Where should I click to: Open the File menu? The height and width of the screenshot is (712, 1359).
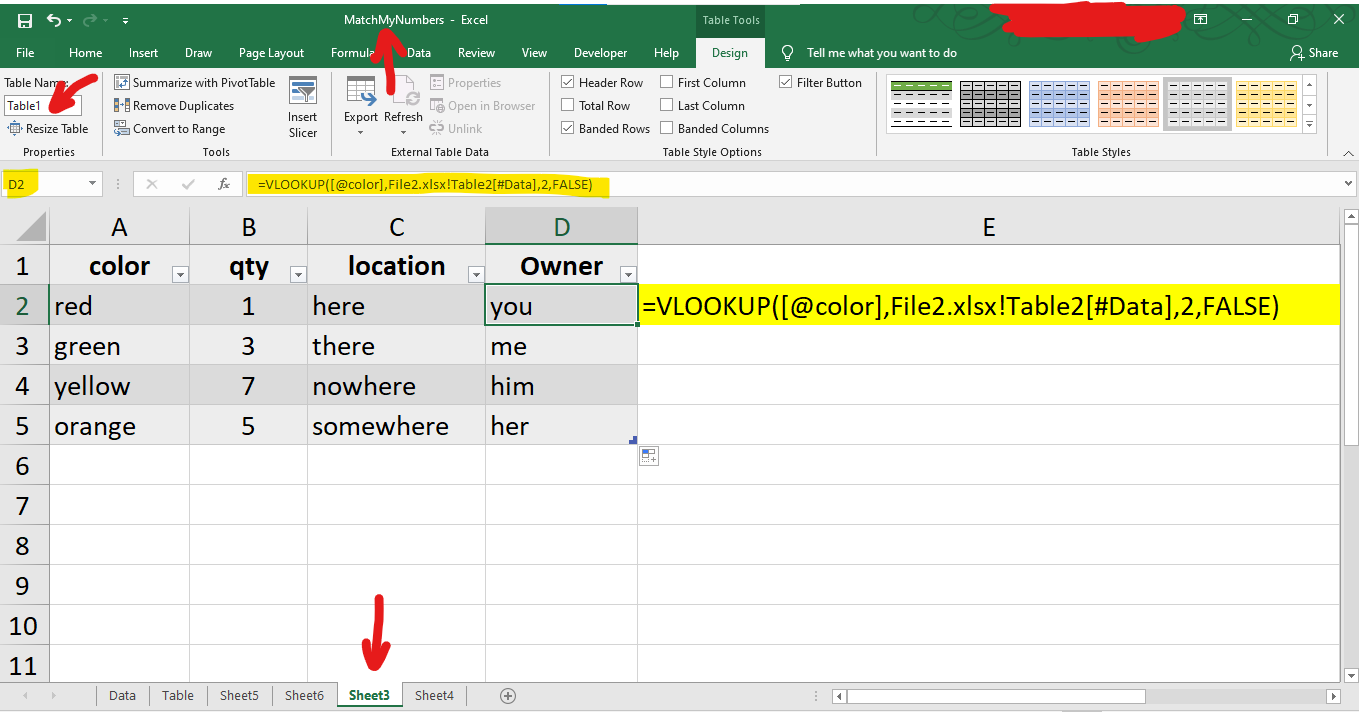pyautogui.click(x=25, y=53)
